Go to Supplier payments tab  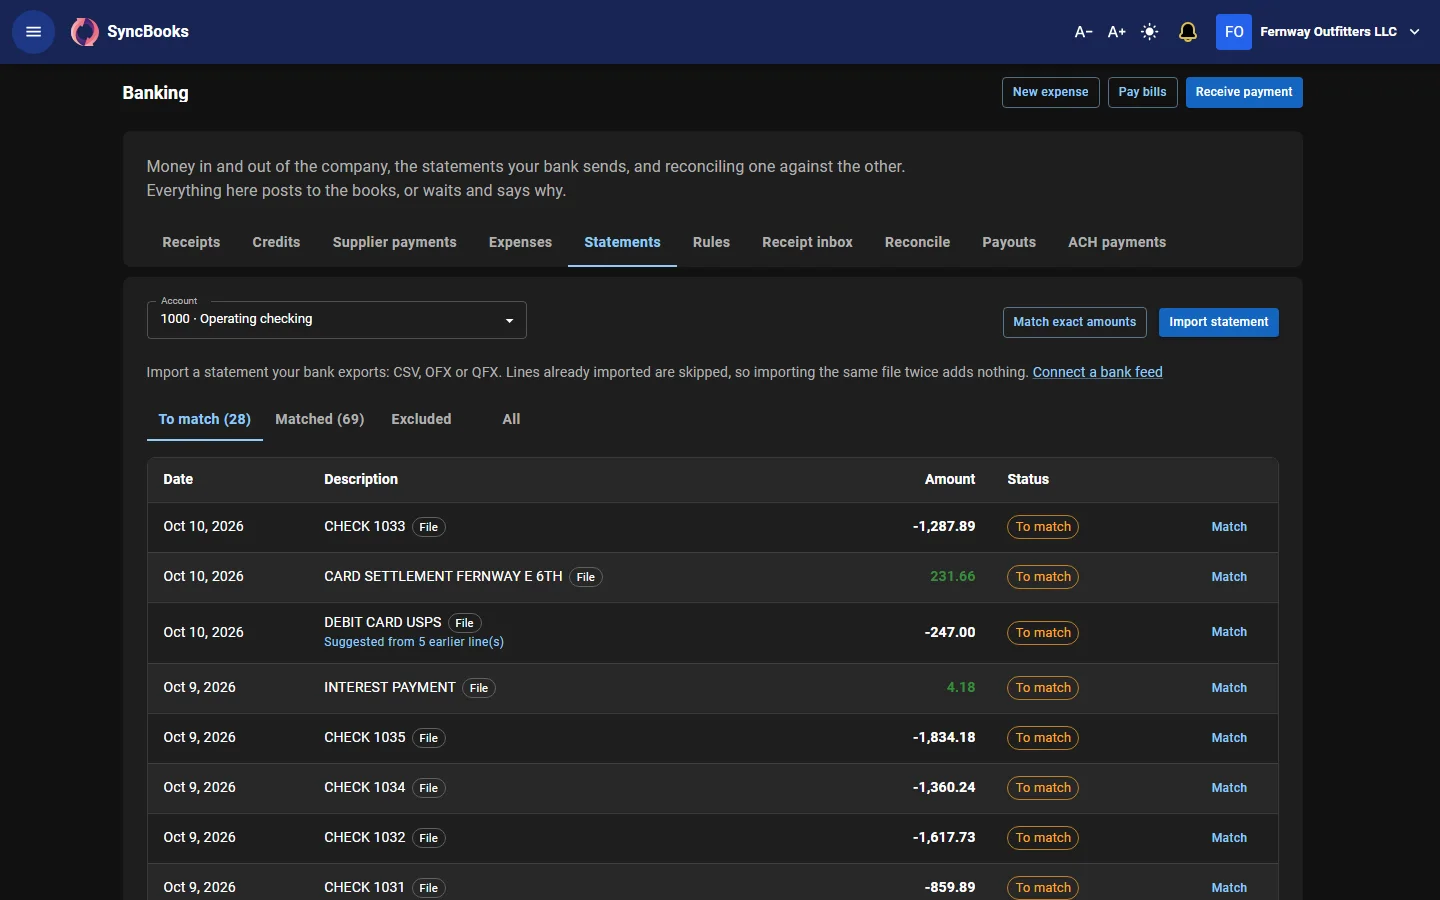point(395,242)
